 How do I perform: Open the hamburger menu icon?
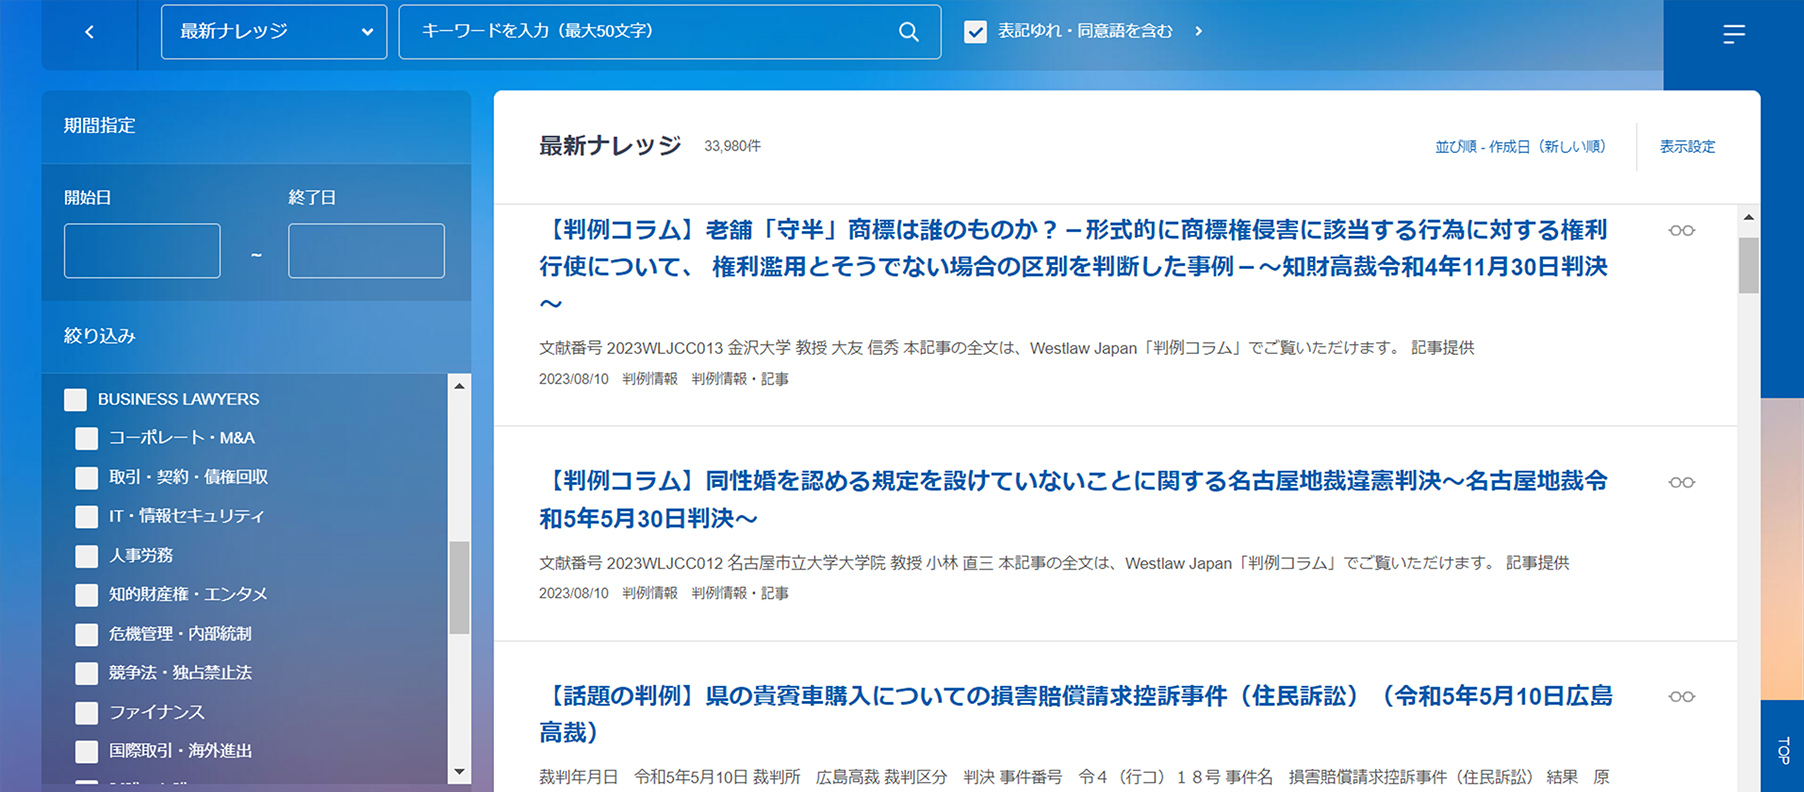(1734, 34)
